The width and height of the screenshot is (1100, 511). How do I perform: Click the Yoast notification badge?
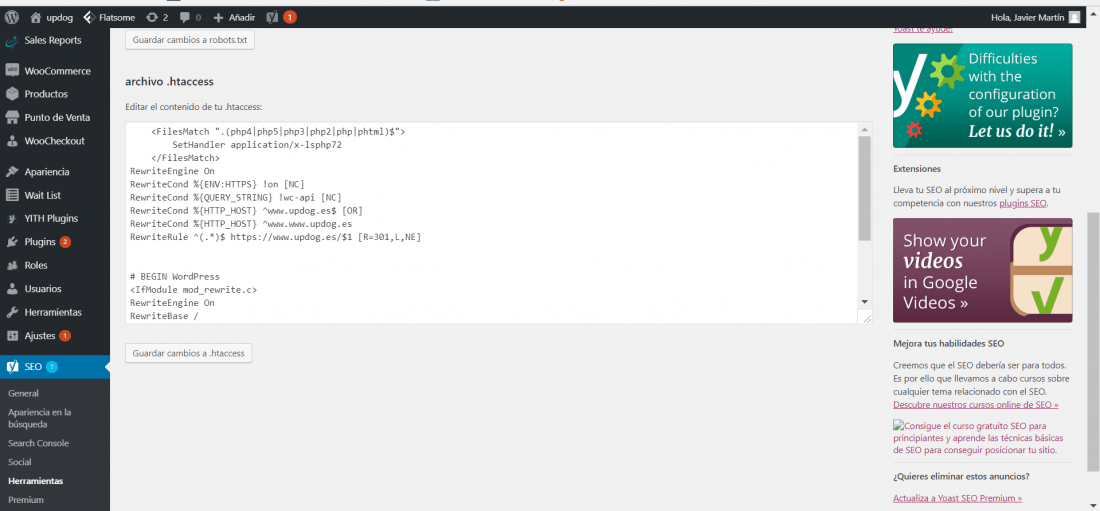(x=290, y=17)
